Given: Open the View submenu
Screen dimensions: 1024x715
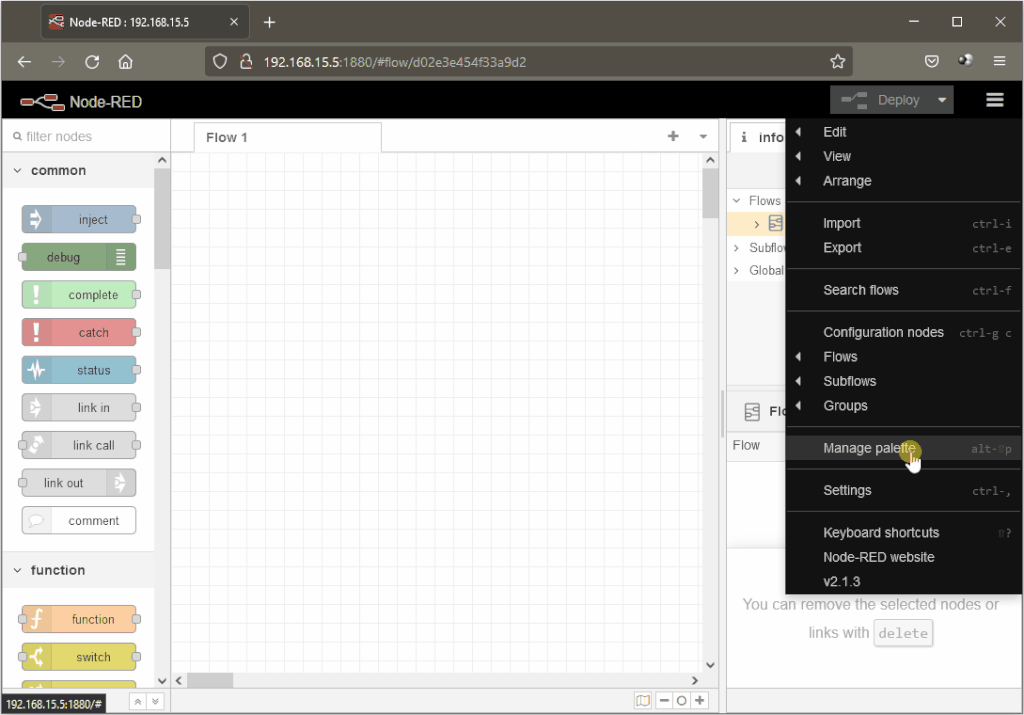Looking at the screenshot, I should pos(904,156).
